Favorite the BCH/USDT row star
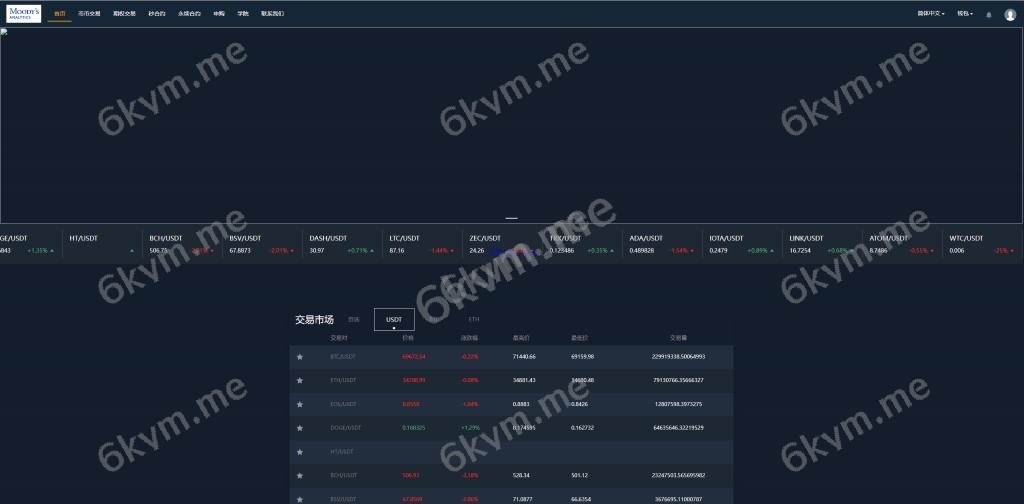Screen dimensions: 1024x504 coord(300,475)
